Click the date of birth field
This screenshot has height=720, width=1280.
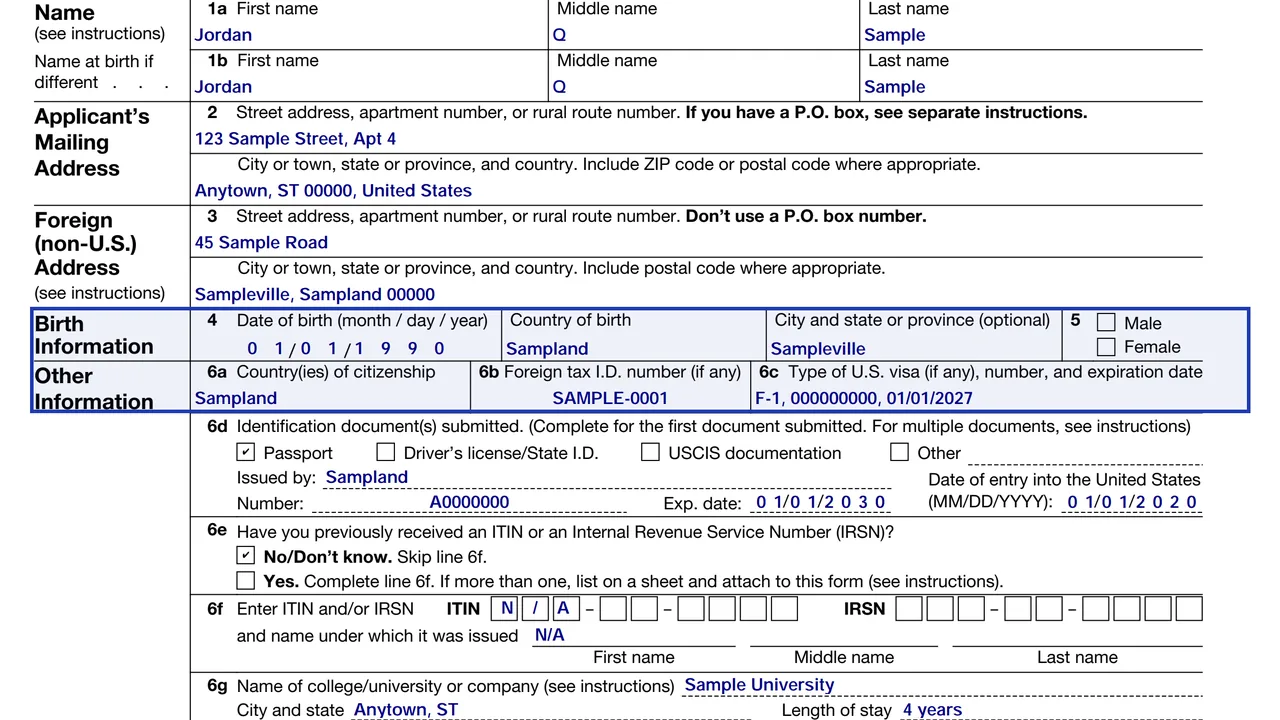[x=346, y=349]
